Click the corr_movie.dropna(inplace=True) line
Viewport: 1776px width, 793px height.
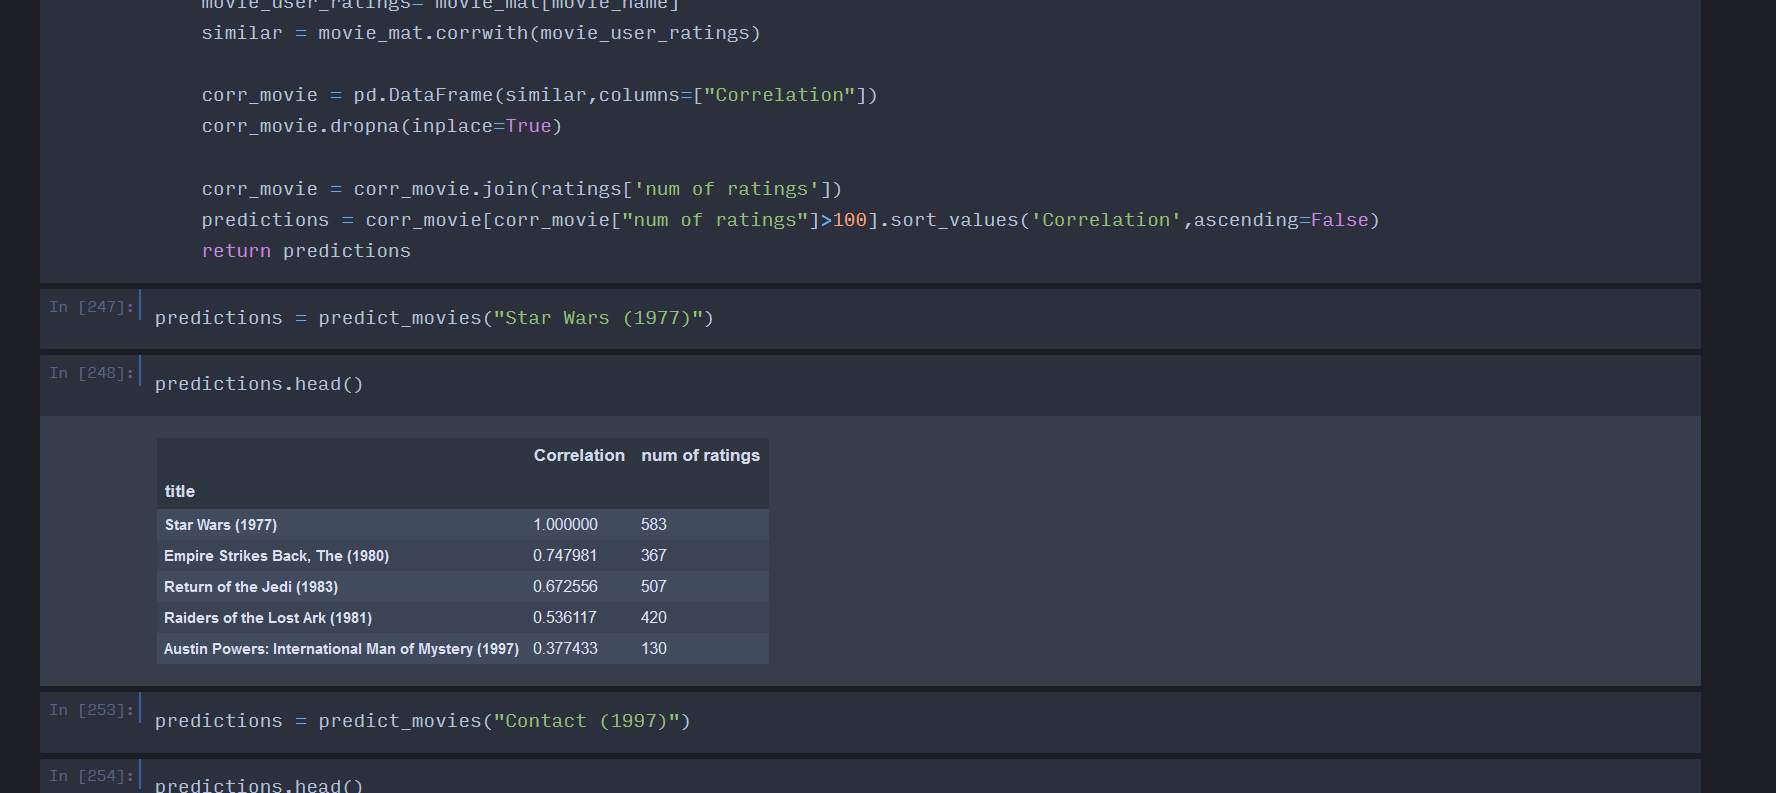click(382, 126)
